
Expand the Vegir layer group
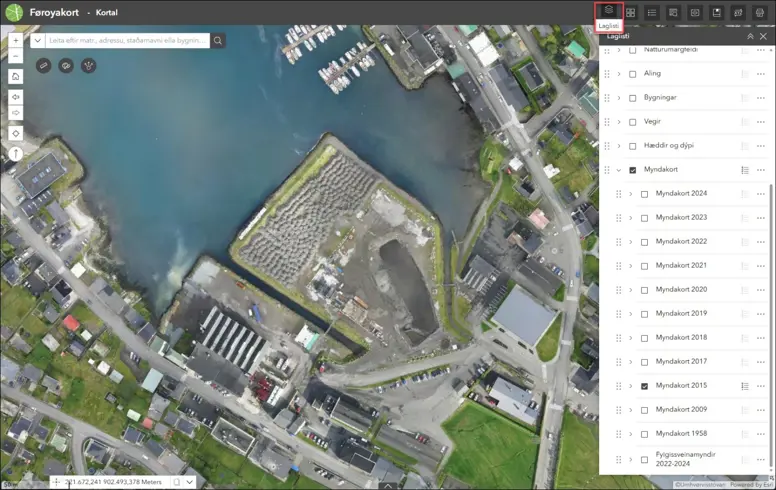619,122
